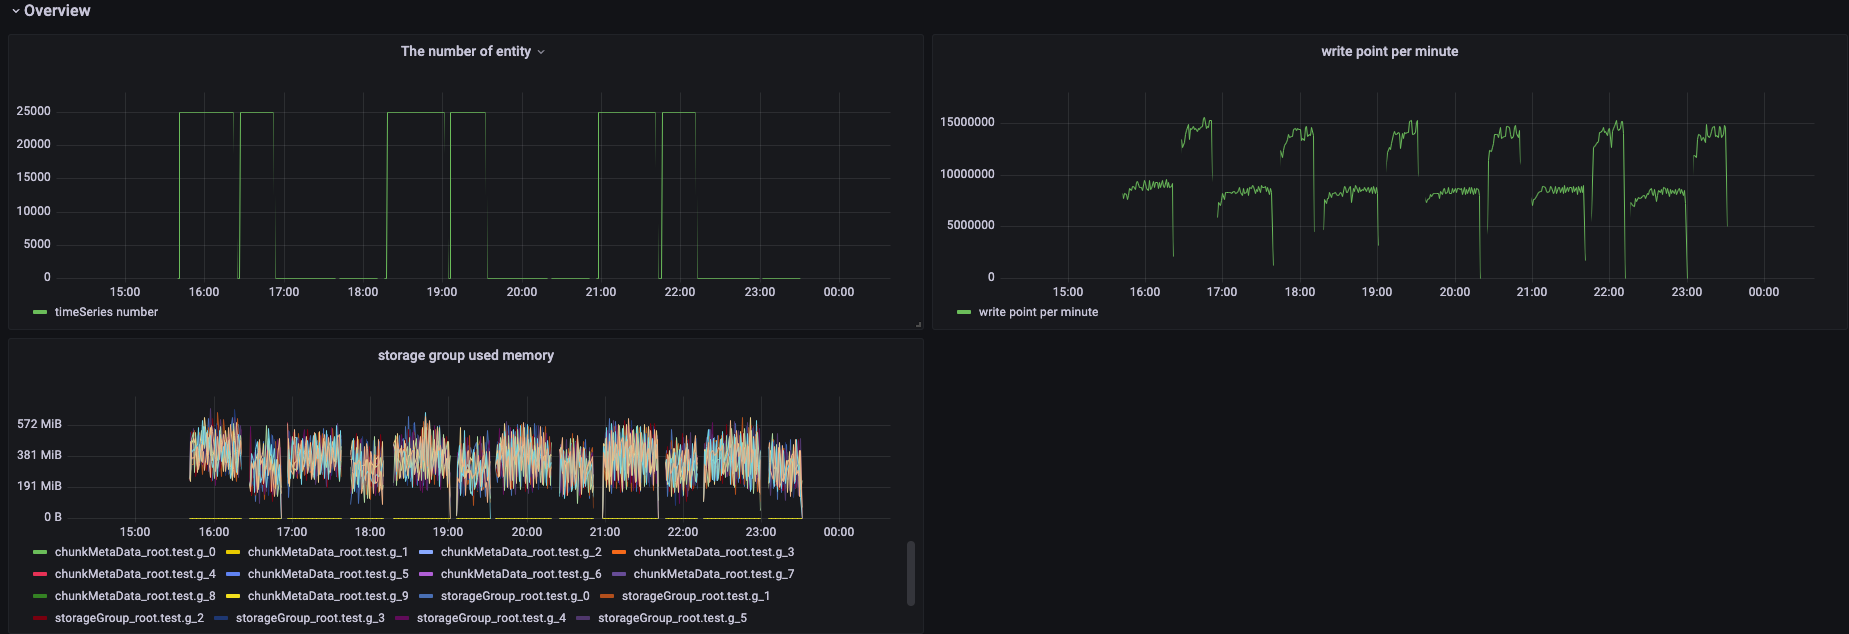Click the orange swatch next to chunkMetaData_root.test.g_3
The width and height of the screenshot is (1849, 634).
tap(619, 552)
